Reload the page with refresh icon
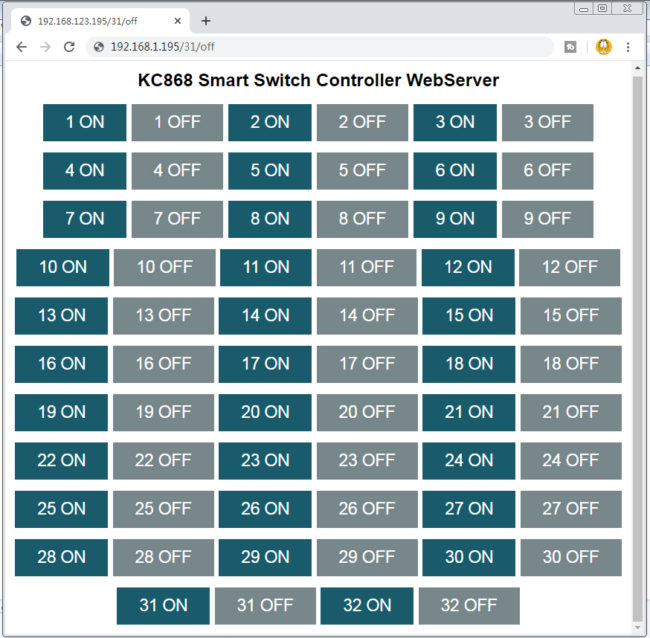This screenshot has height=638, width=650. [69, 47]
